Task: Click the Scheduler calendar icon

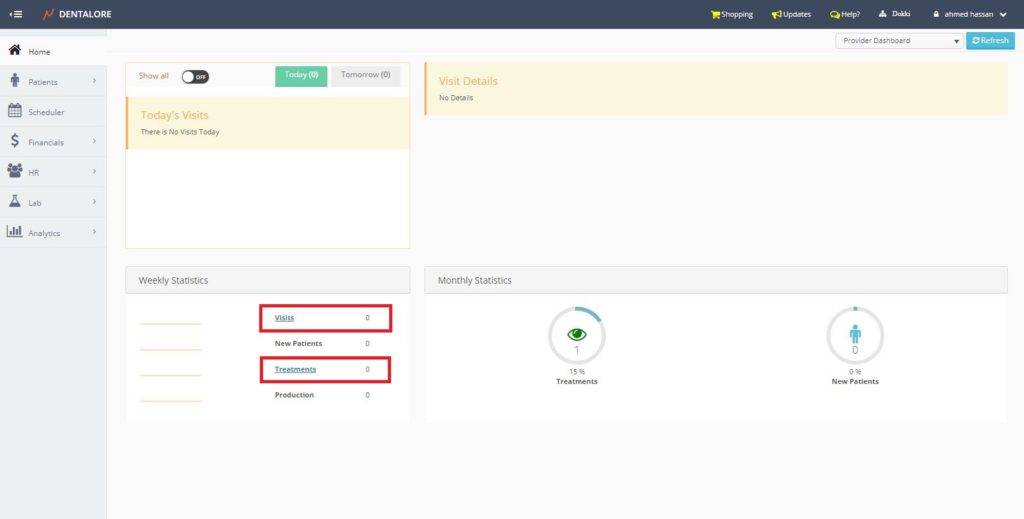Action: pos(15,112)
